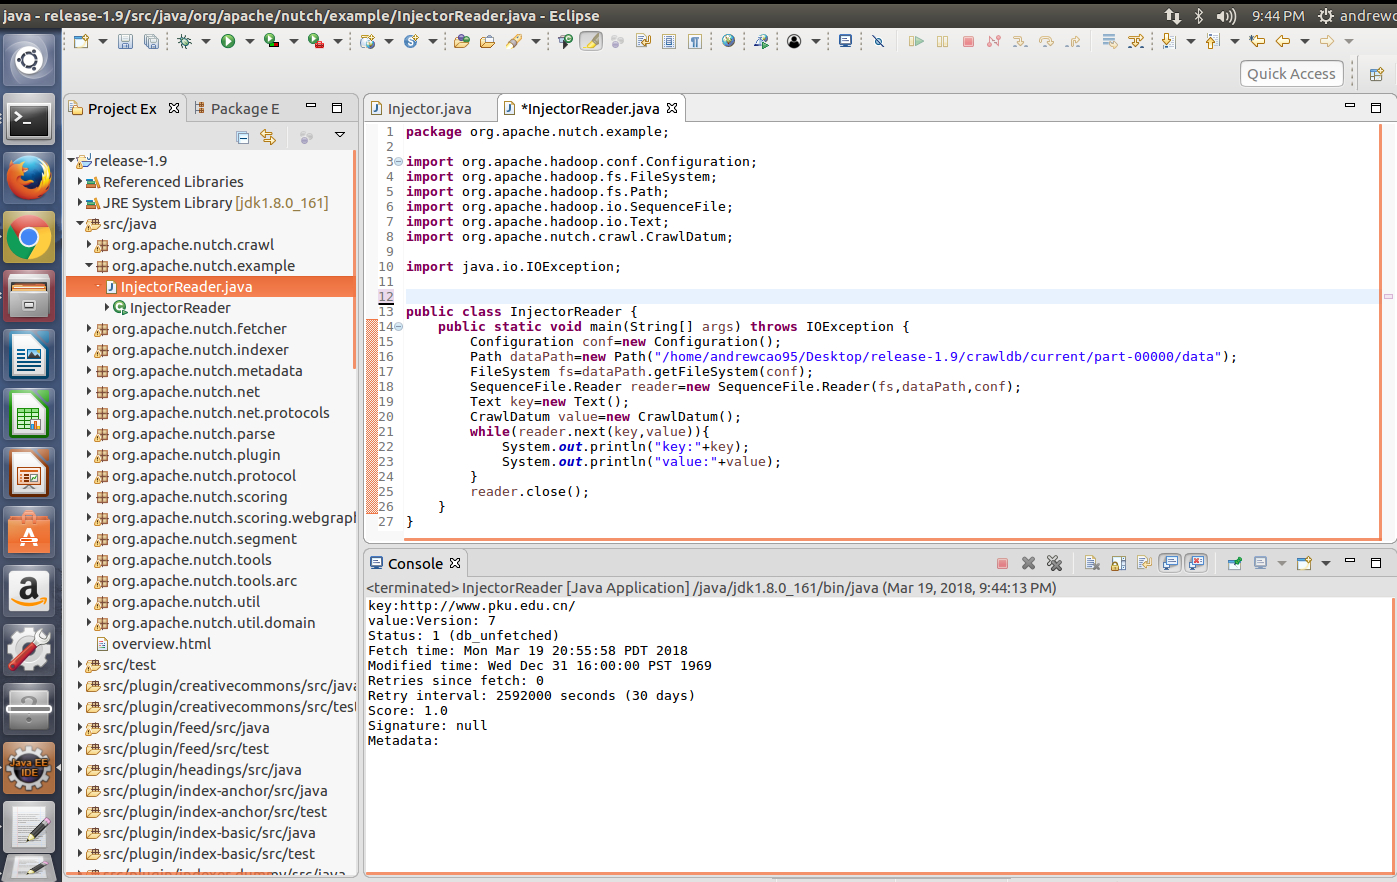This screenshot has height=882, width=1397.
Task: Click the Save All toolbar icon
Action: pos(151,41)
